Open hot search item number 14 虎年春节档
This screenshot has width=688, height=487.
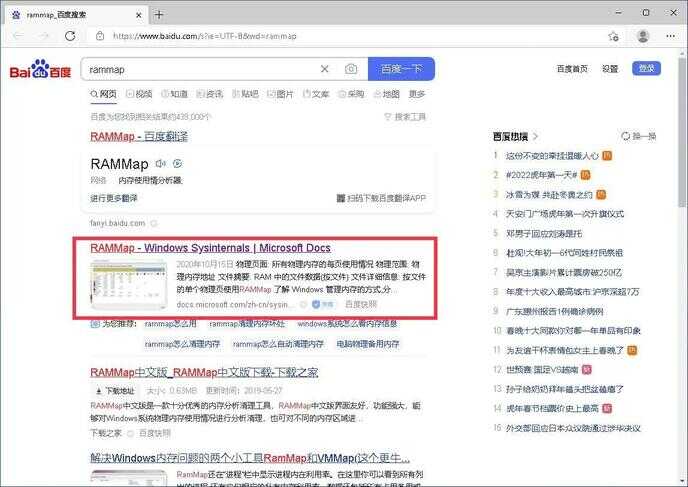click(x=552, y=408)
